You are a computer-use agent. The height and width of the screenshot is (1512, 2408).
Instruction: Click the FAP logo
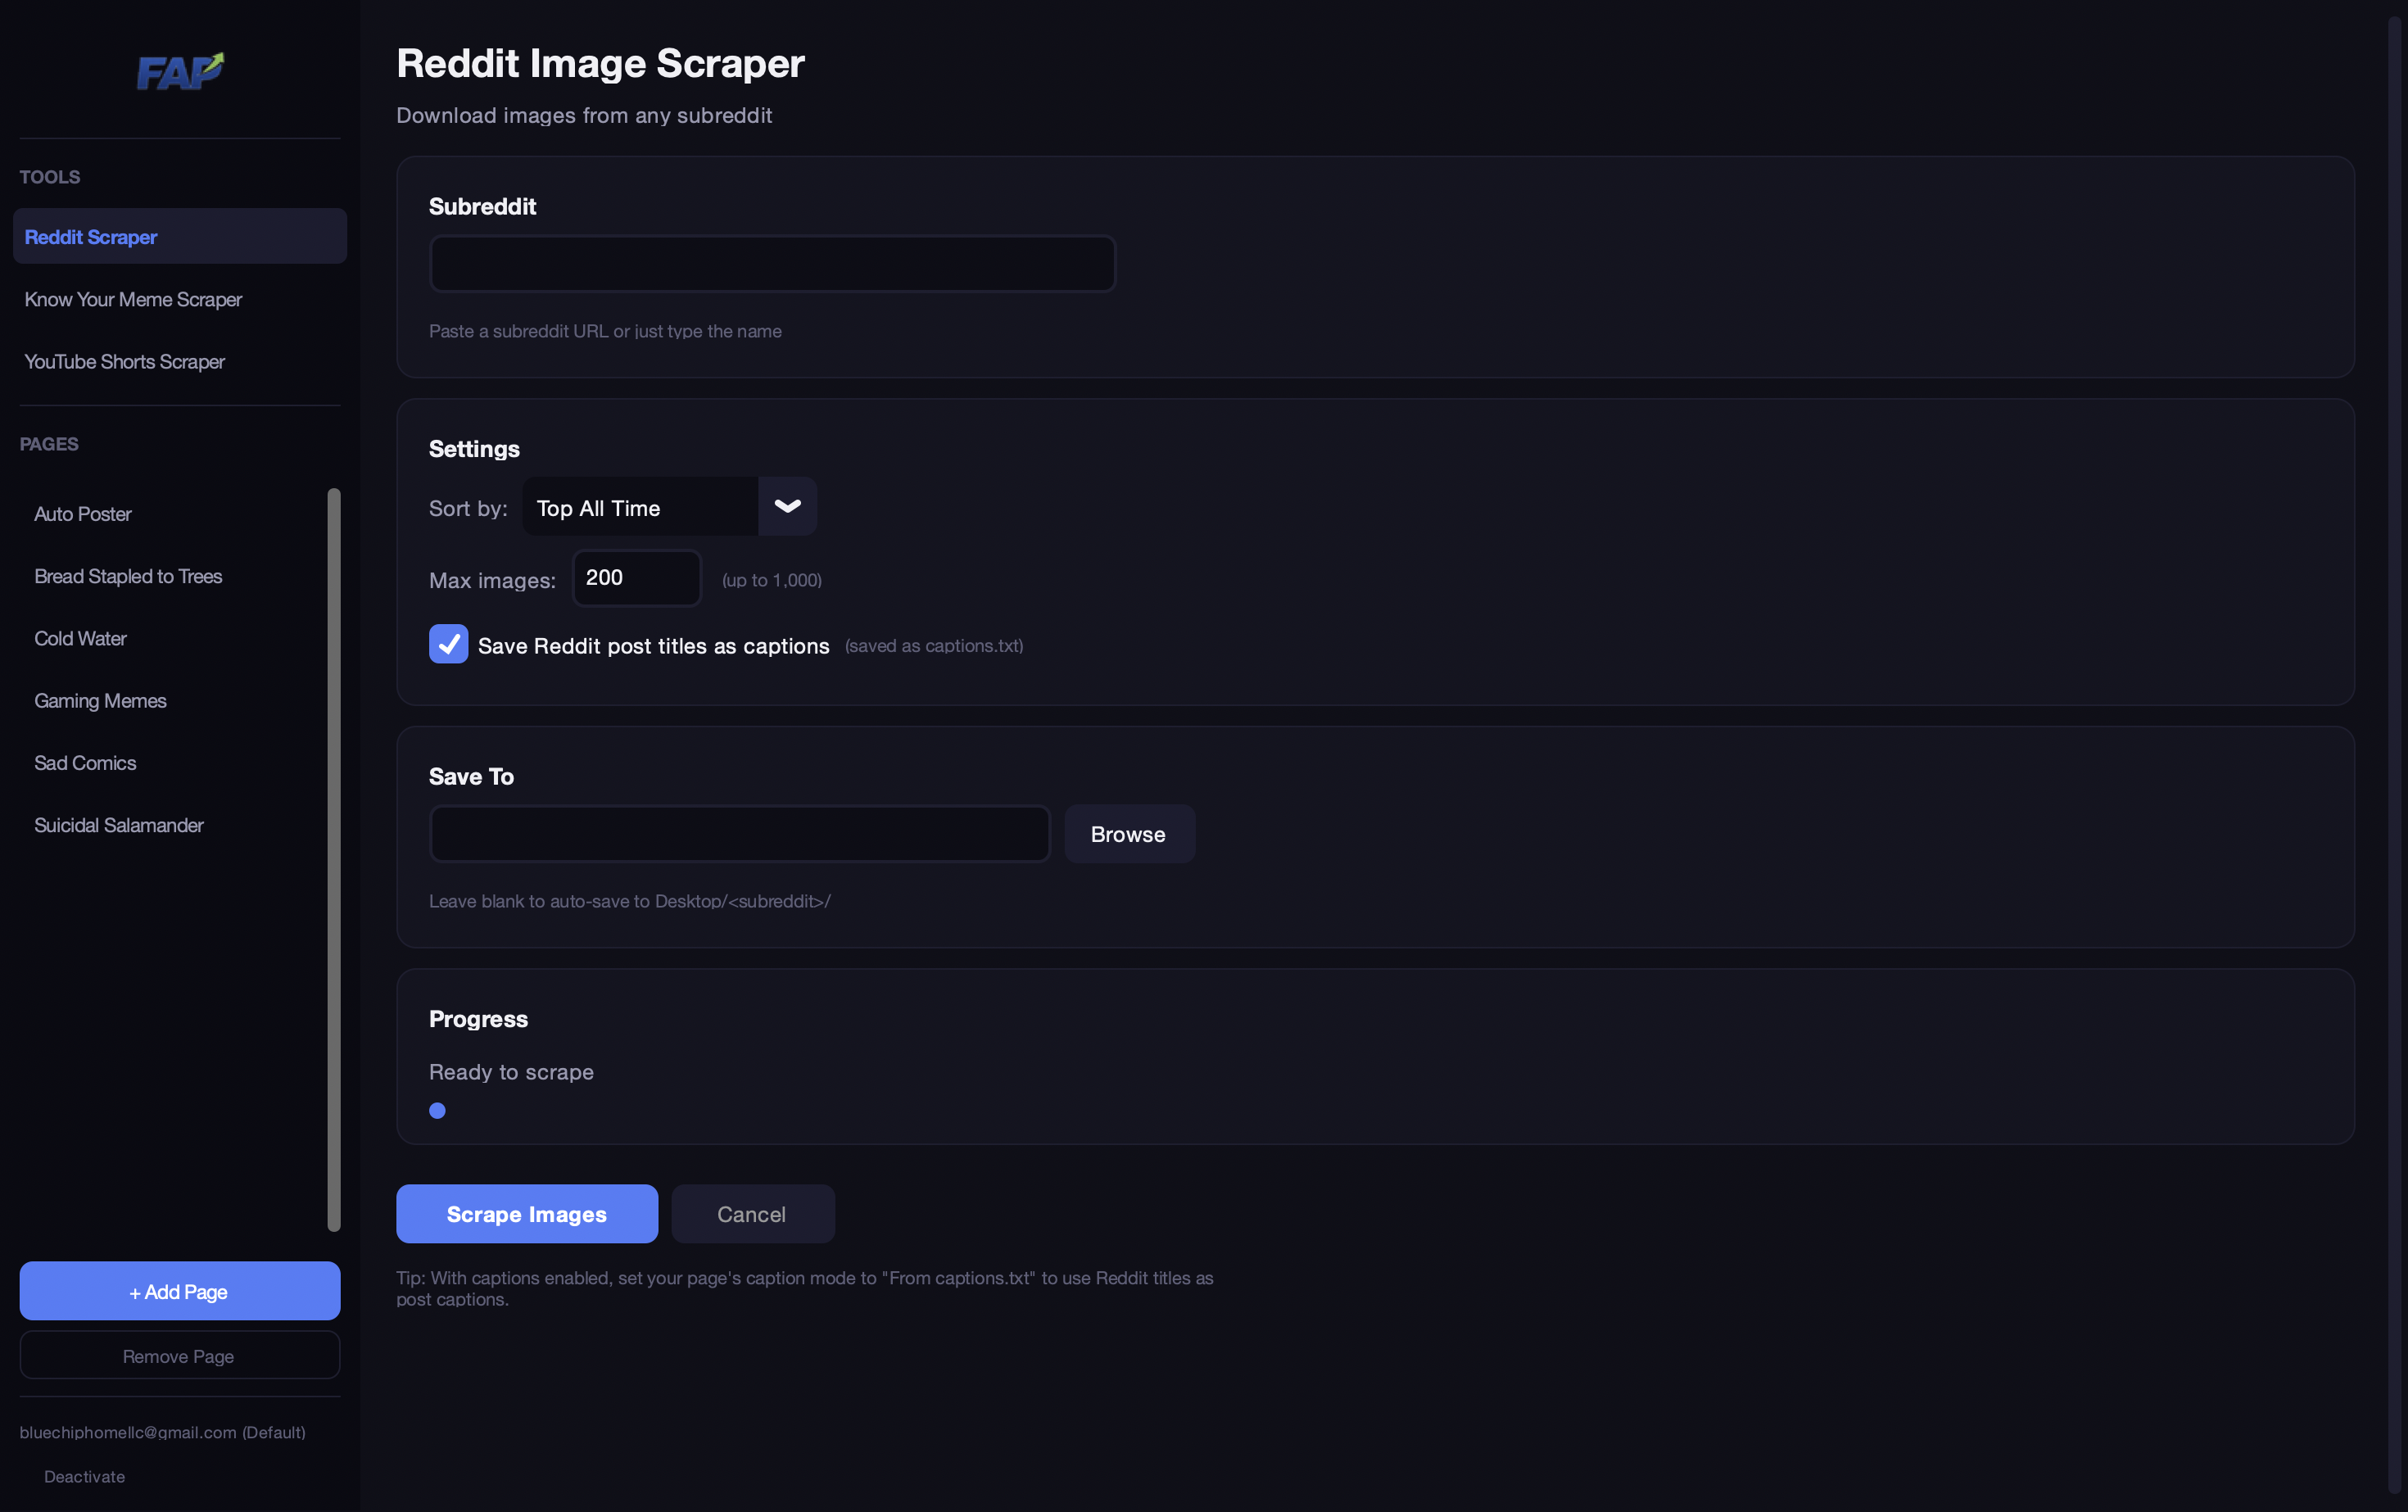click(x=180, y=70)
